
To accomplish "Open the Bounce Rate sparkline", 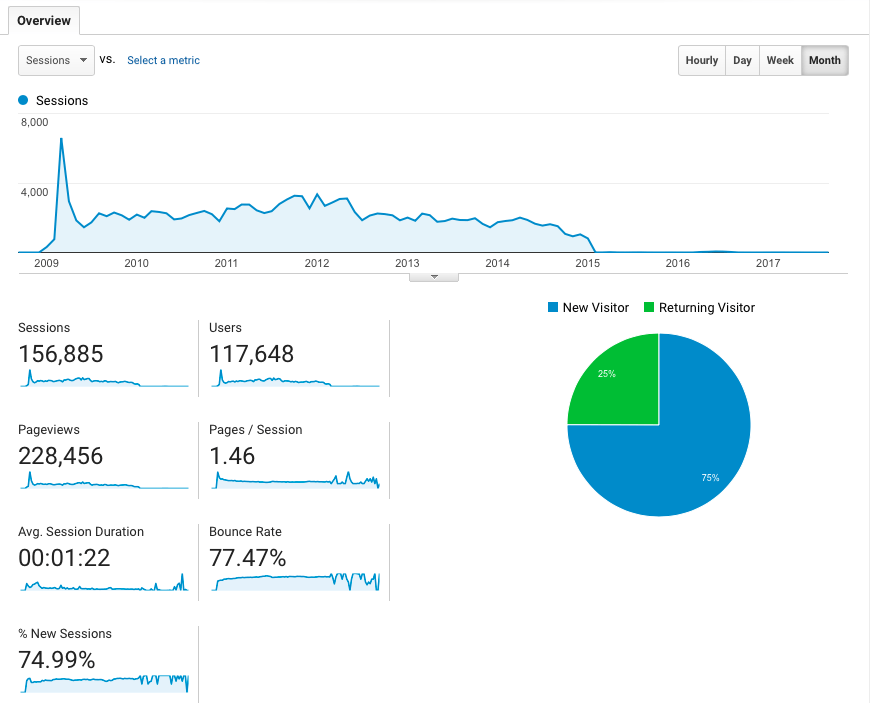I will (295, 582).
